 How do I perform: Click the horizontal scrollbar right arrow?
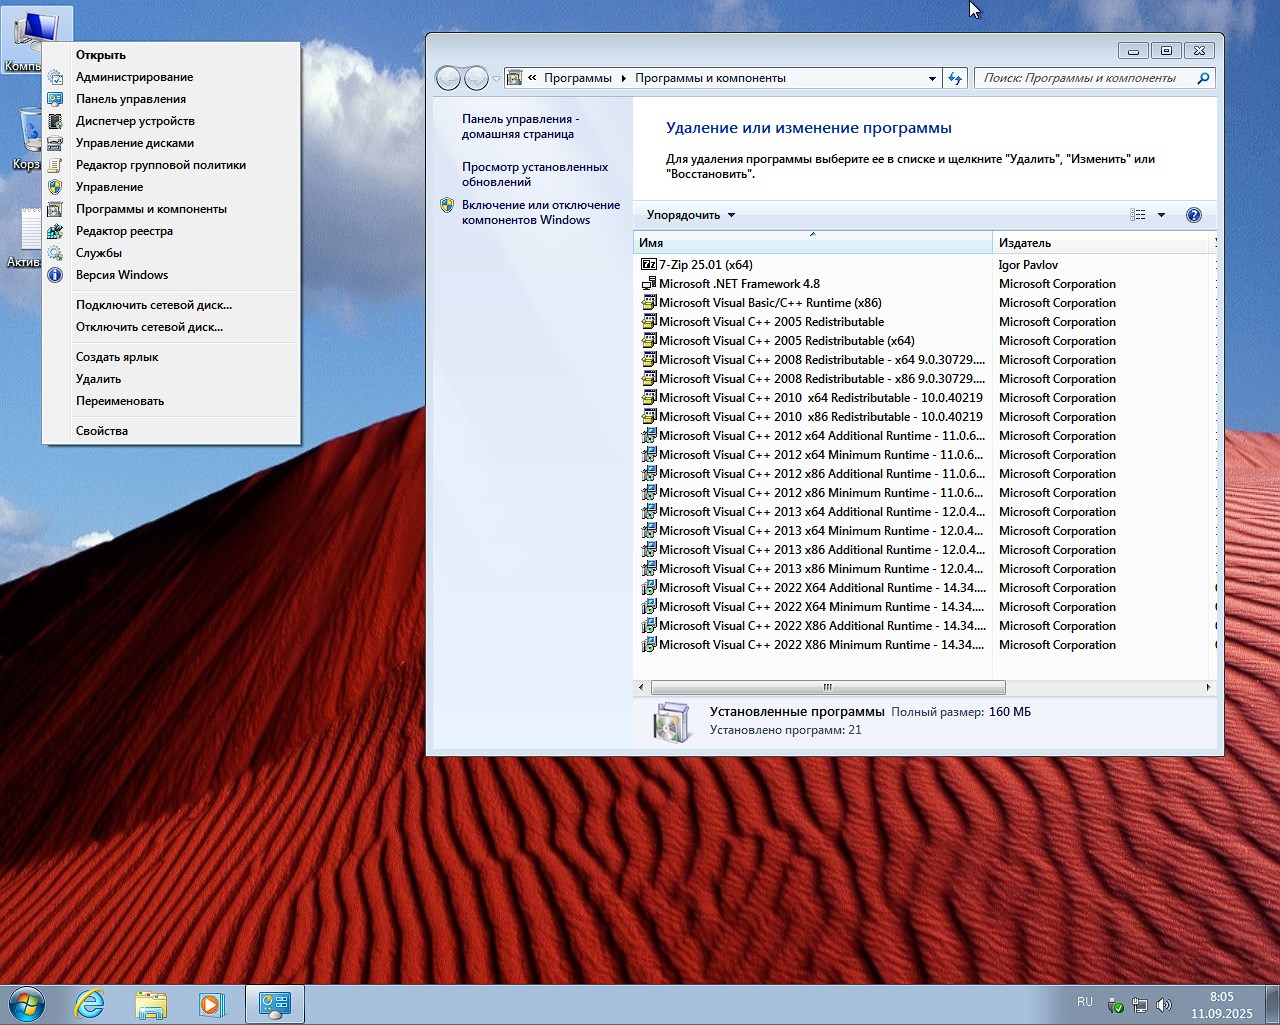coord(1208,687)
